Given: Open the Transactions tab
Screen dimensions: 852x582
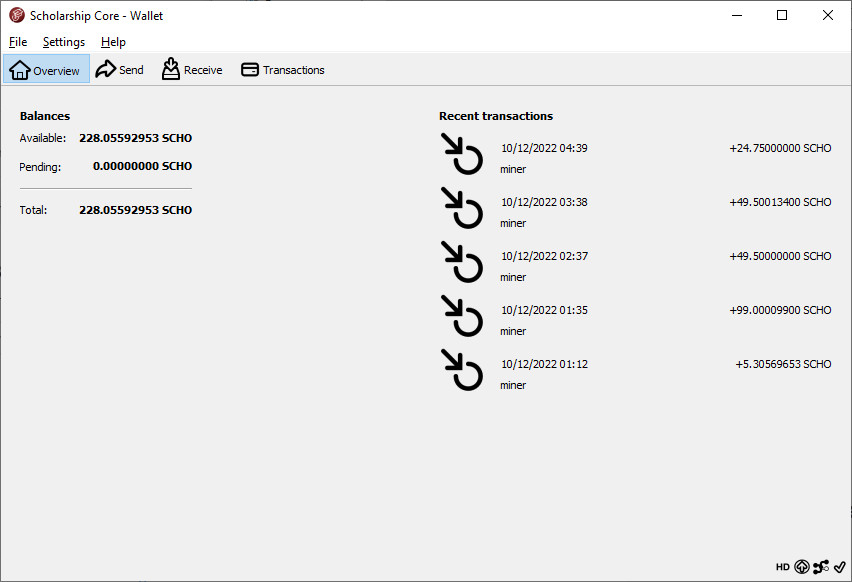Looking at the screenshot, I should pyautogui.click(x=283, y=70).
